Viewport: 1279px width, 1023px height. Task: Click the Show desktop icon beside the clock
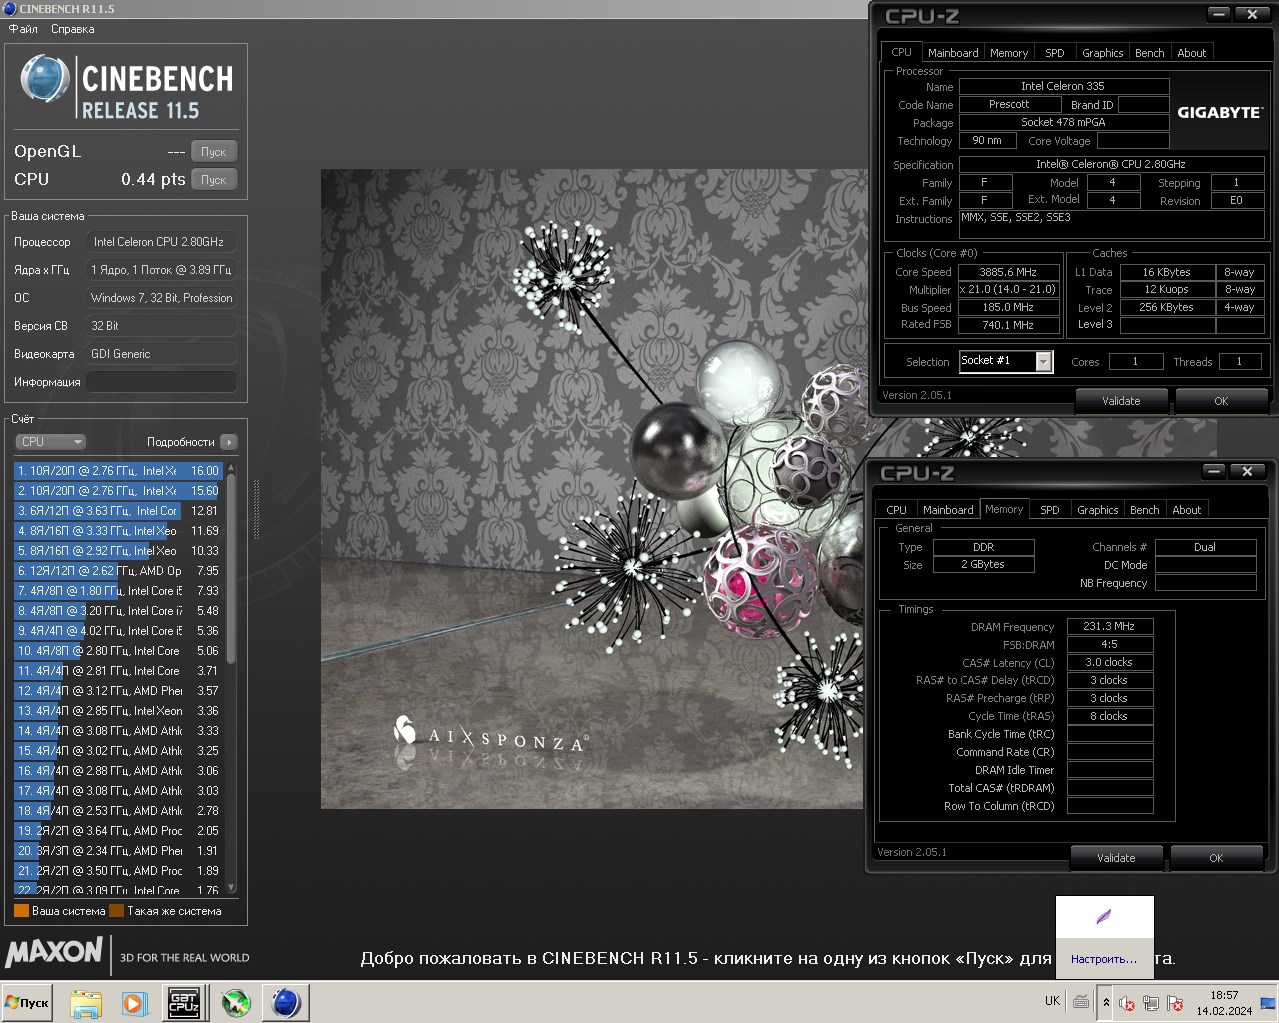pos(1268,1003)
